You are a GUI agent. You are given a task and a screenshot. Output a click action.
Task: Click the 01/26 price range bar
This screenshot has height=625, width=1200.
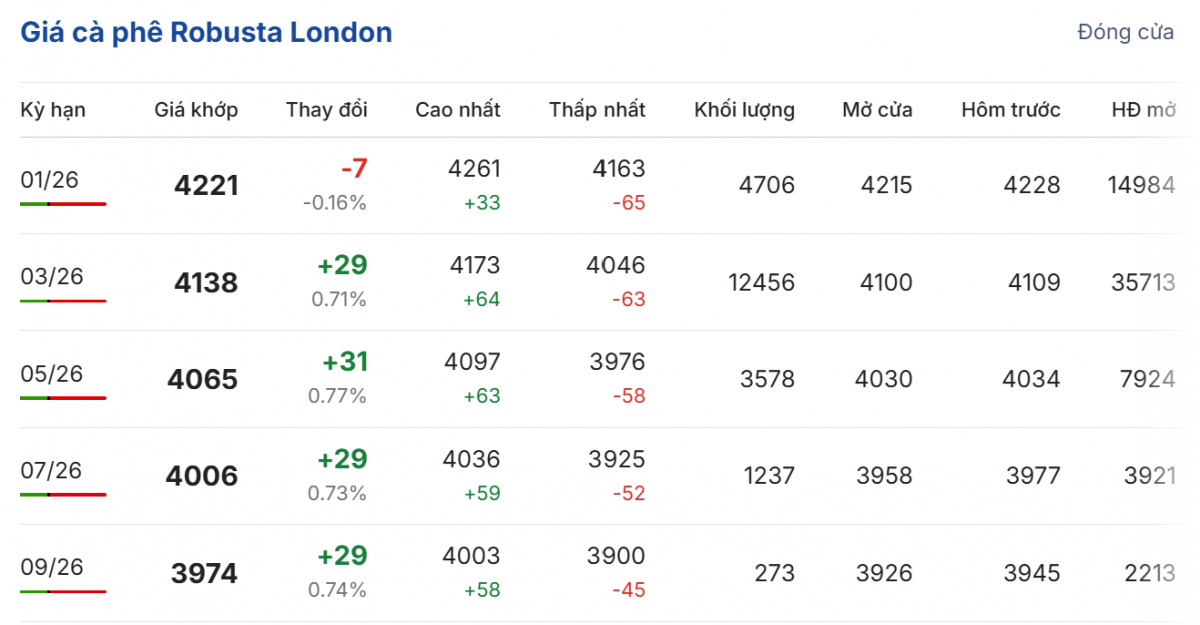point(63,204)
